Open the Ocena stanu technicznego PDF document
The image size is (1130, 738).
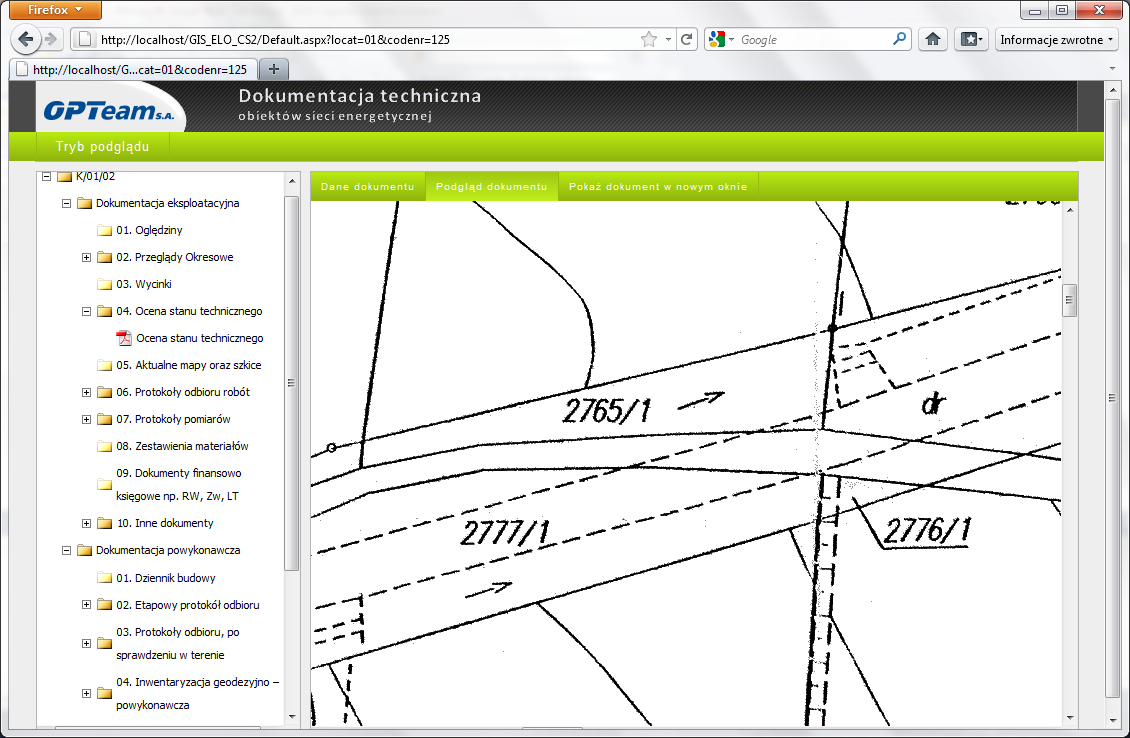coord(200,338)
